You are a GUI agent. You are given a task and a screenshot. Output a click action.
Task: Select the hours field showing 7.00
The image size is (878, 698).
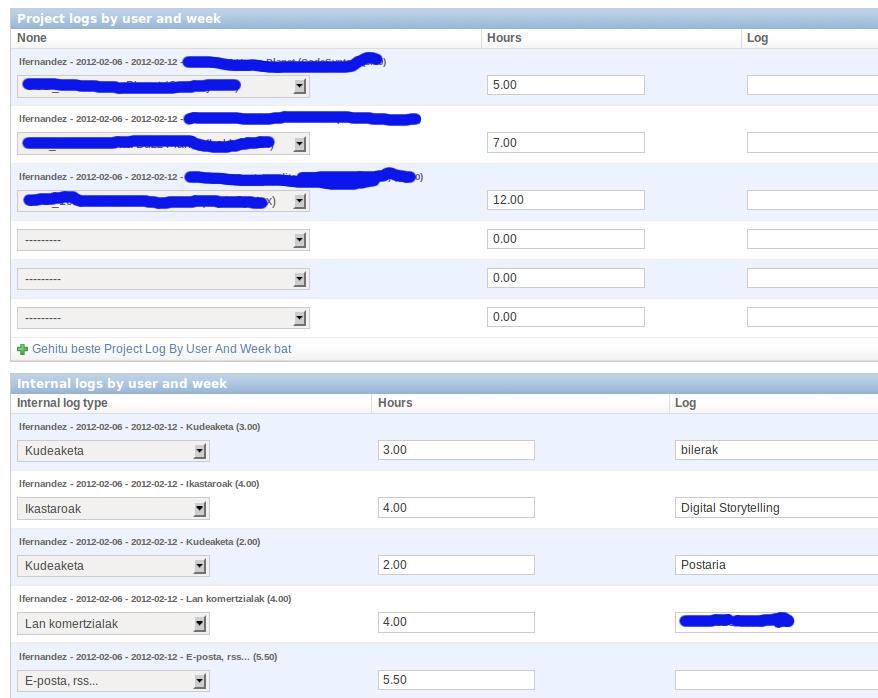pyautogui.click(x=565, y=143)
